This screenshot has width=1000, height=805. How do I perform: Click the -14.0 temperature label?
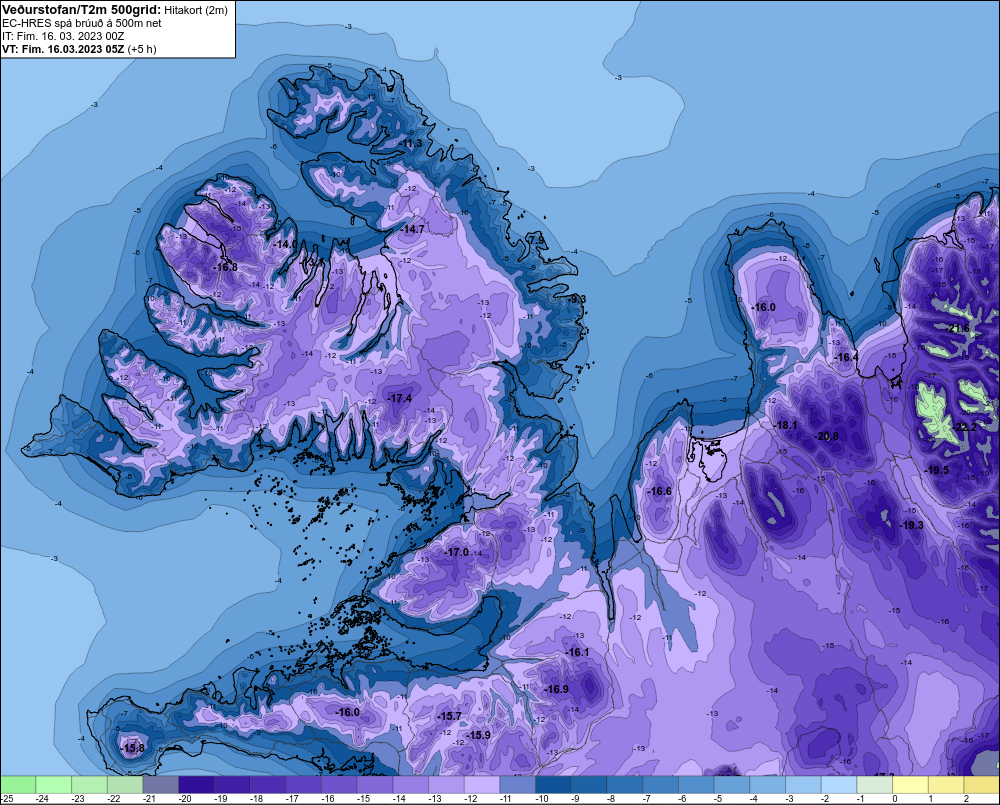pyautogui.click(x=286, y=244)
